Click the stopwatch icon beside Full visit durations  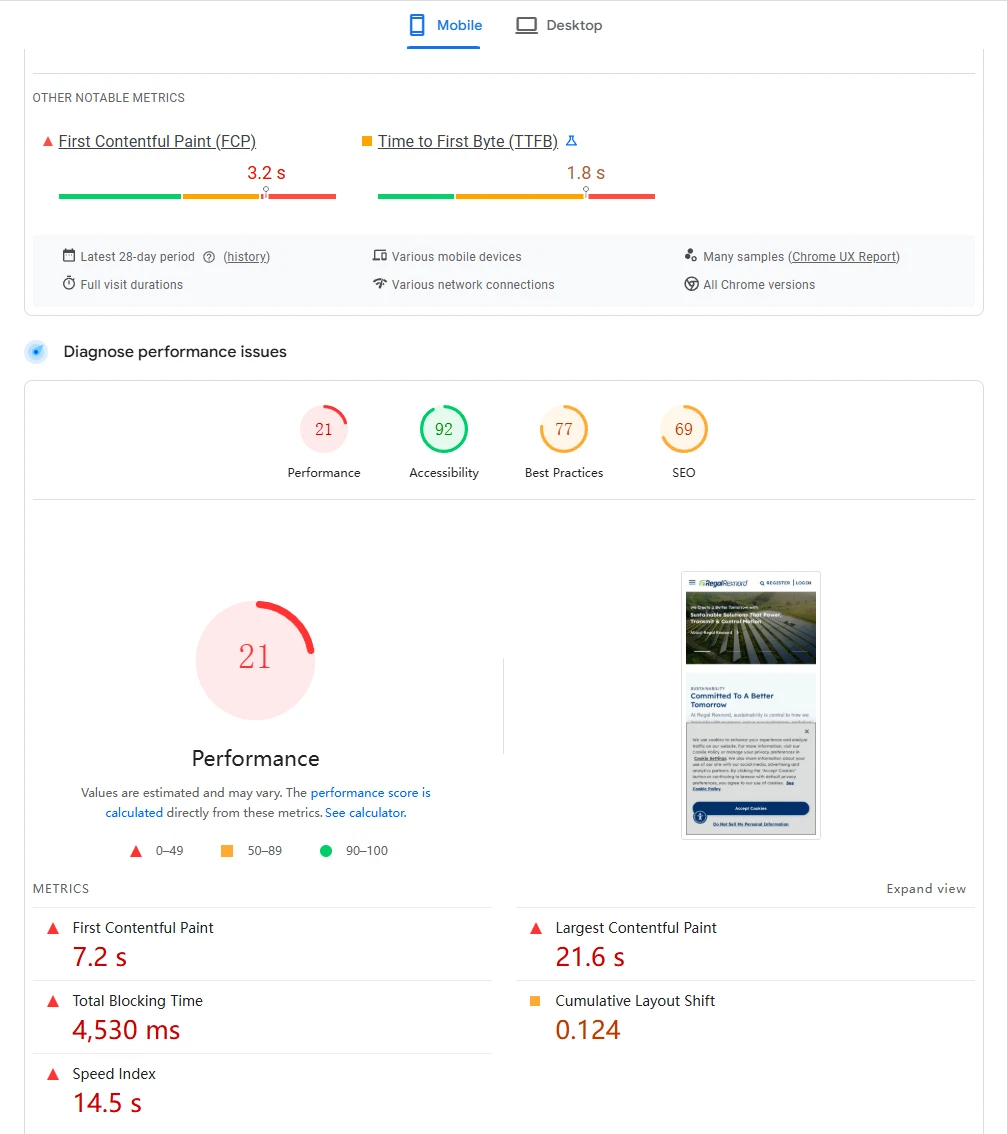point(69,283)
